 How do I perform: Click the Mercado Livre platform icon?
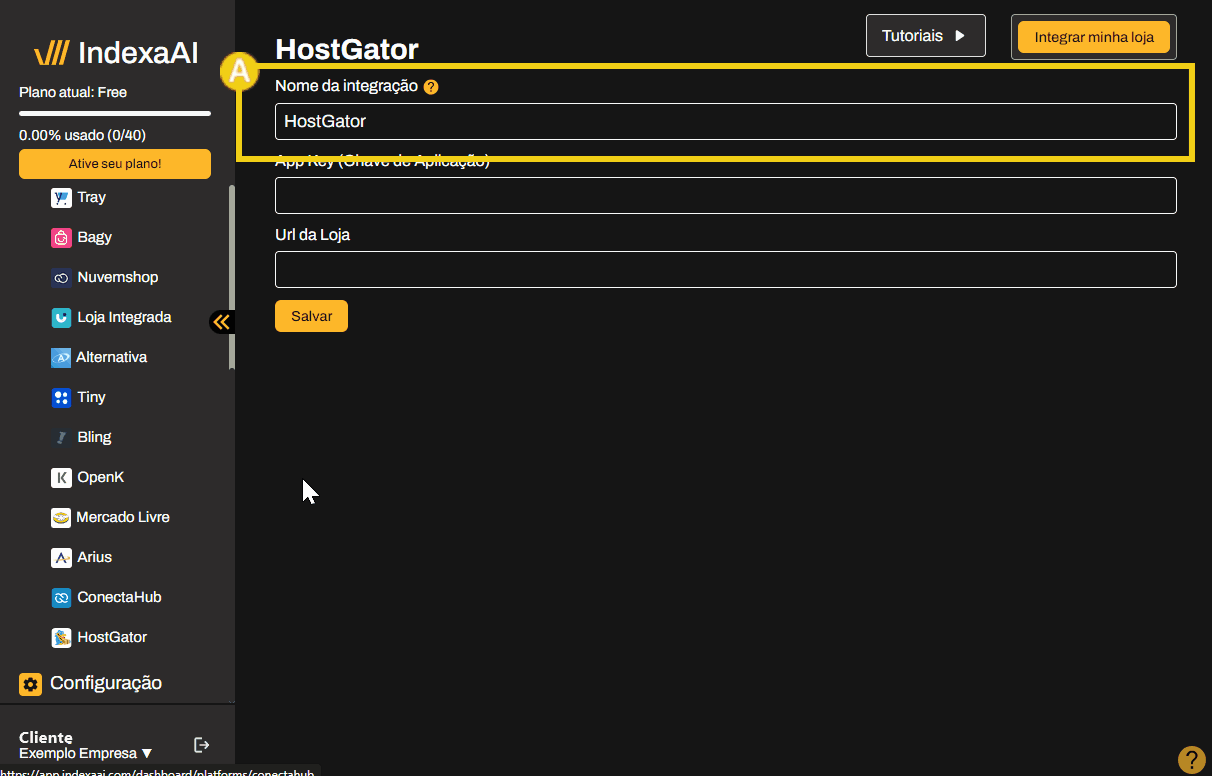coord(61,518)
